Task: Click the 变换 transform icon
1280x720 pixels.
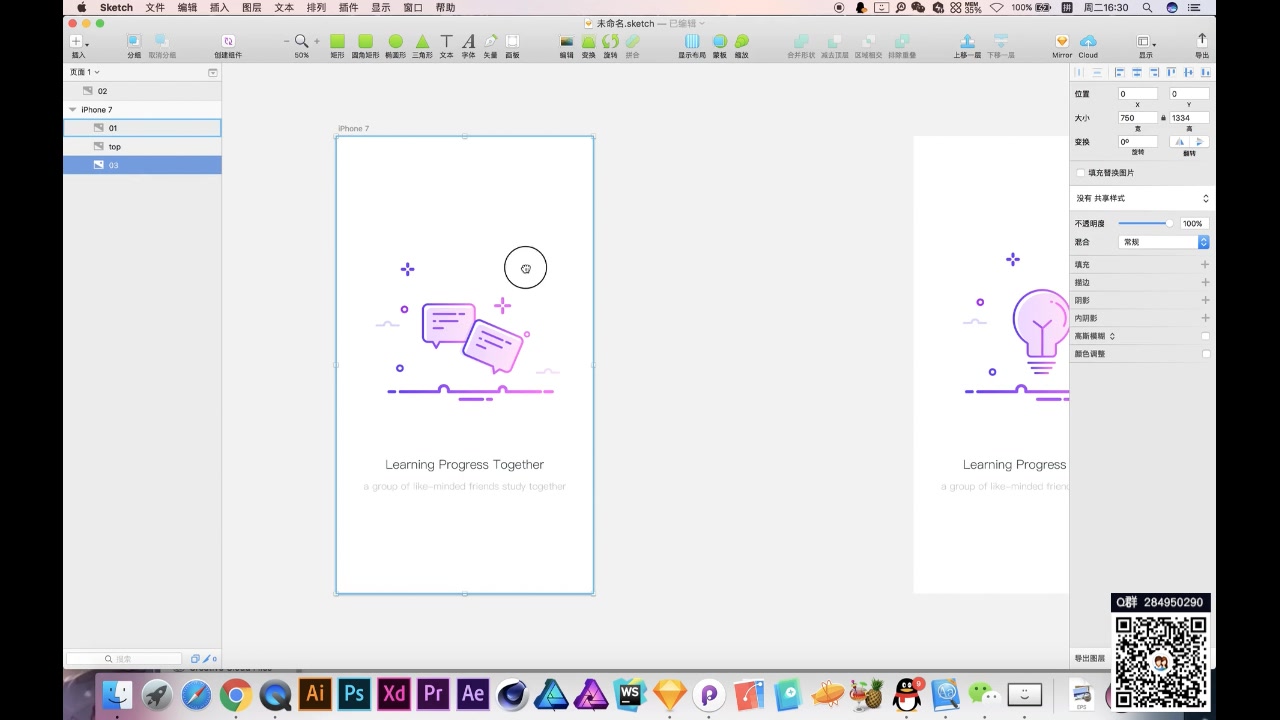Action: click(x=588, y=42)
